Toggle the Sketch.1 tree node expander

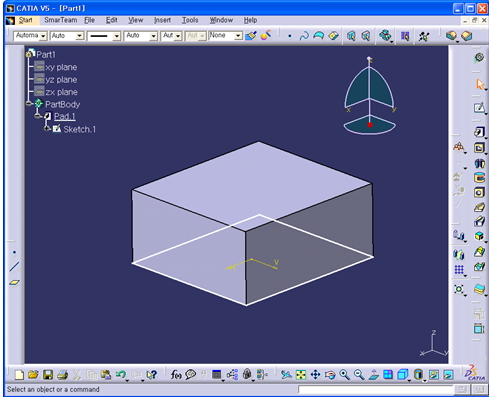coord(47,129)
